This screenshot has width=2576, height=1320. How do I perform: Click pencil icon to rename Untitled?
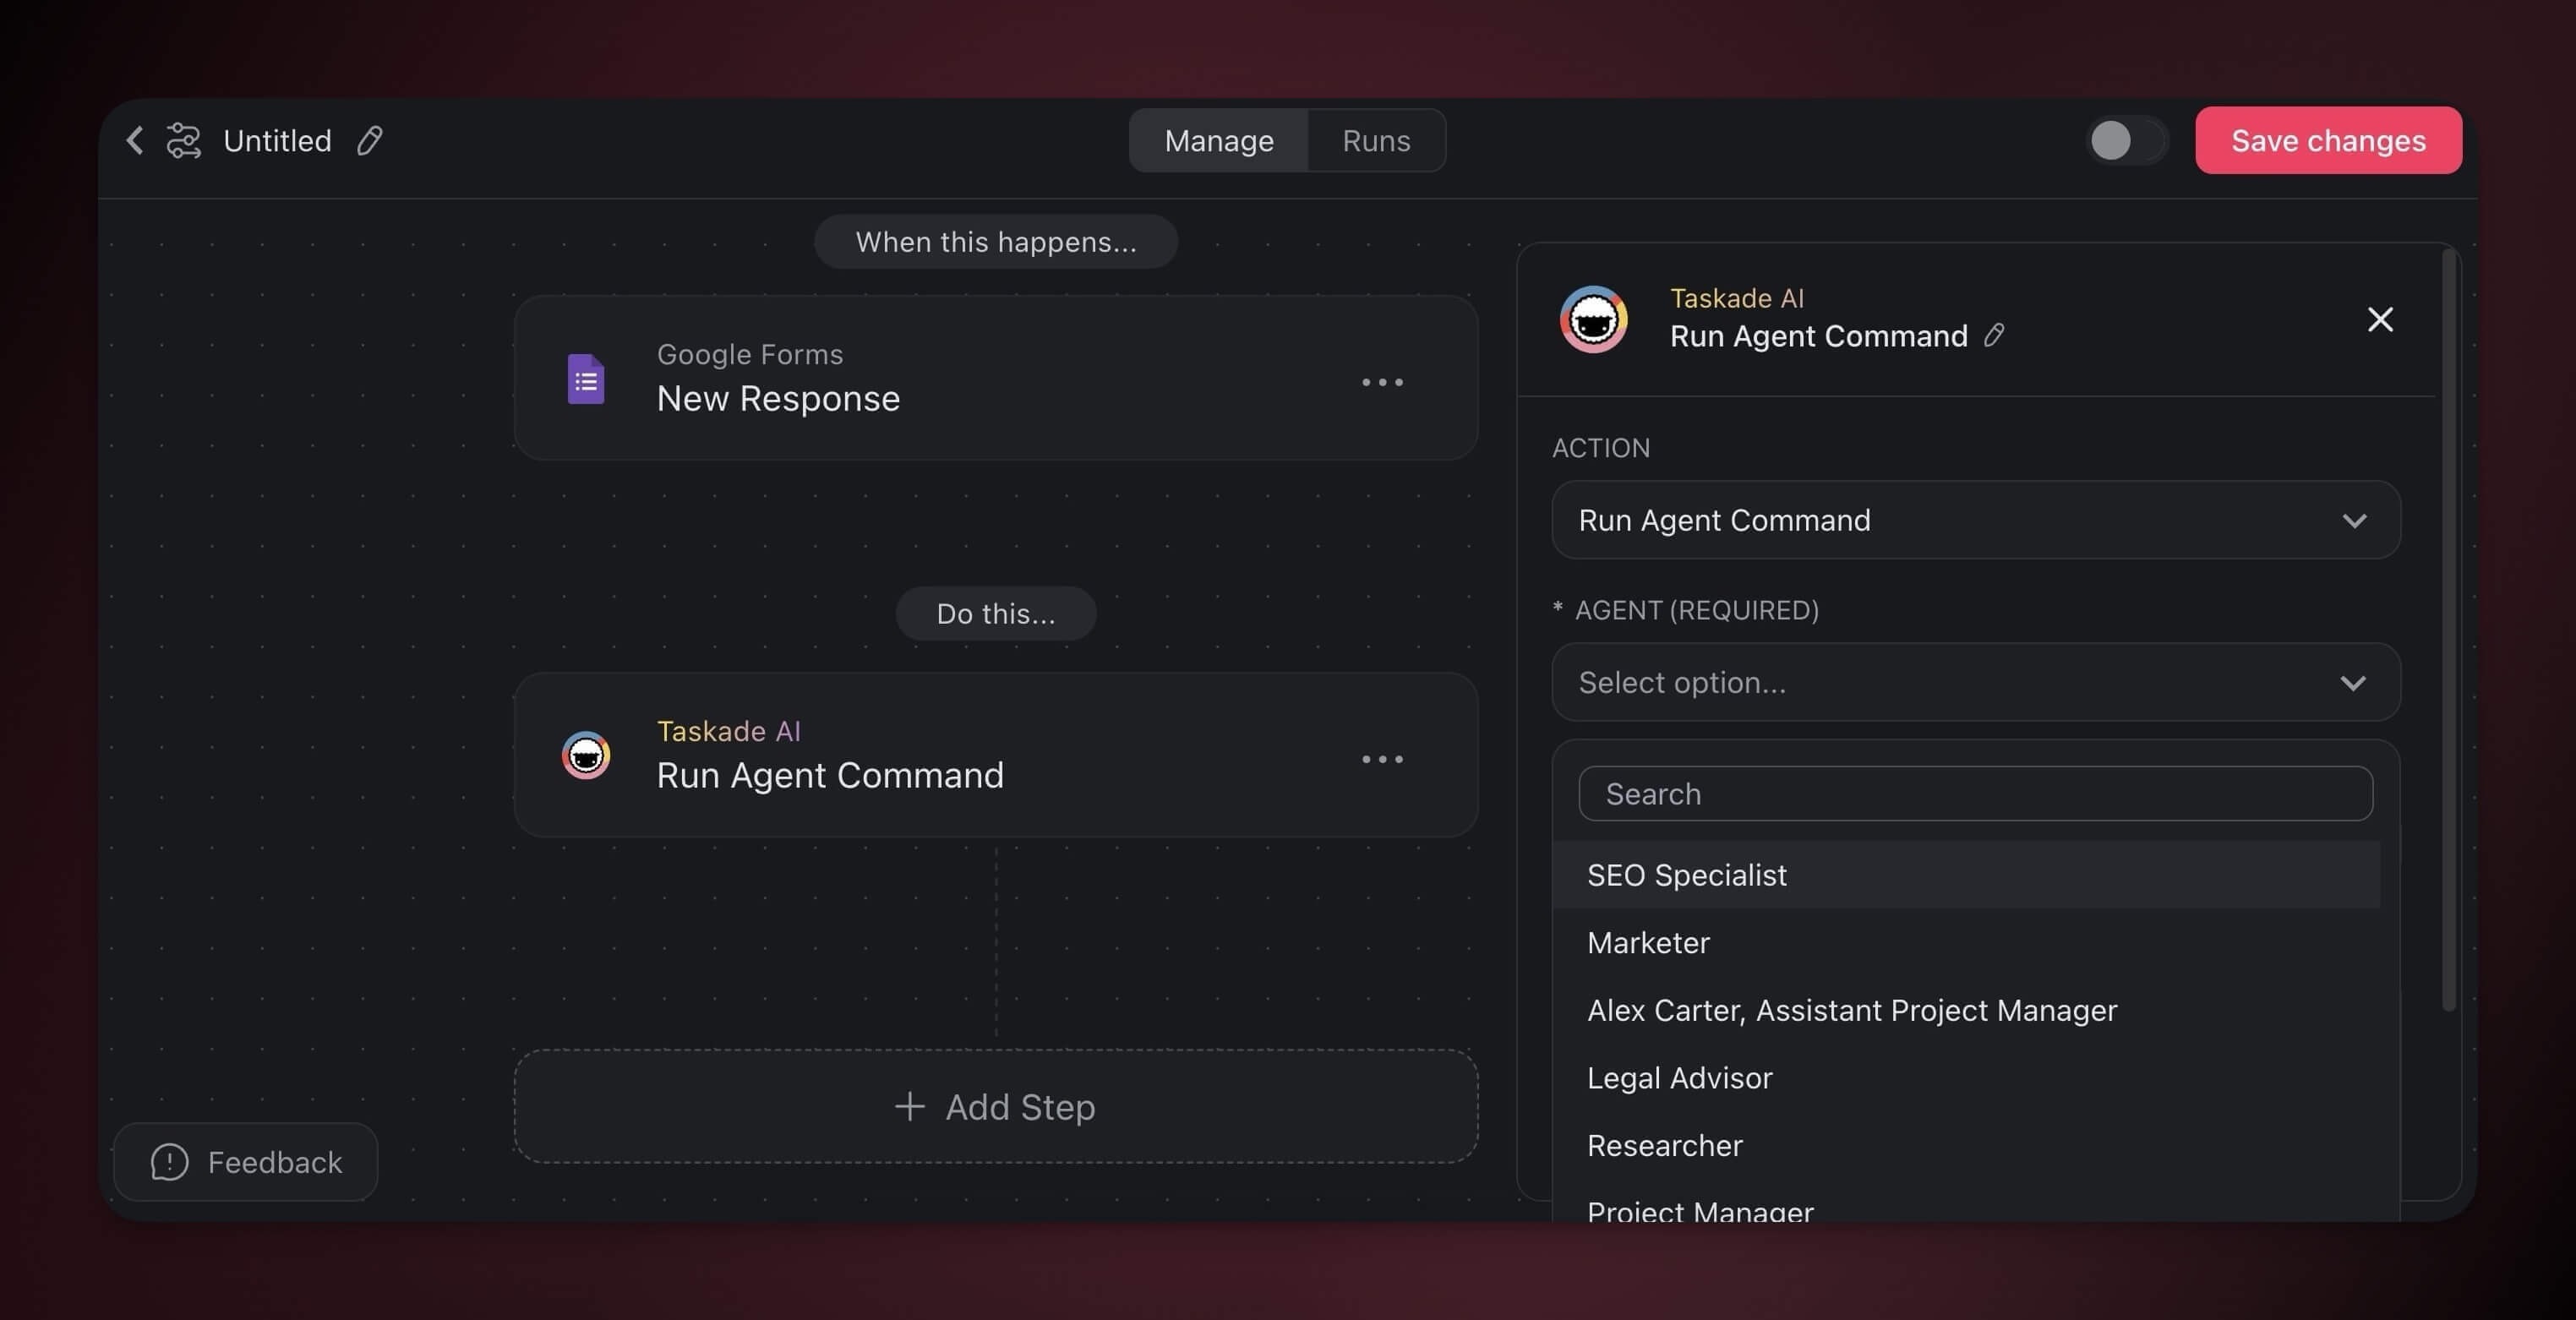pos(369,140)
